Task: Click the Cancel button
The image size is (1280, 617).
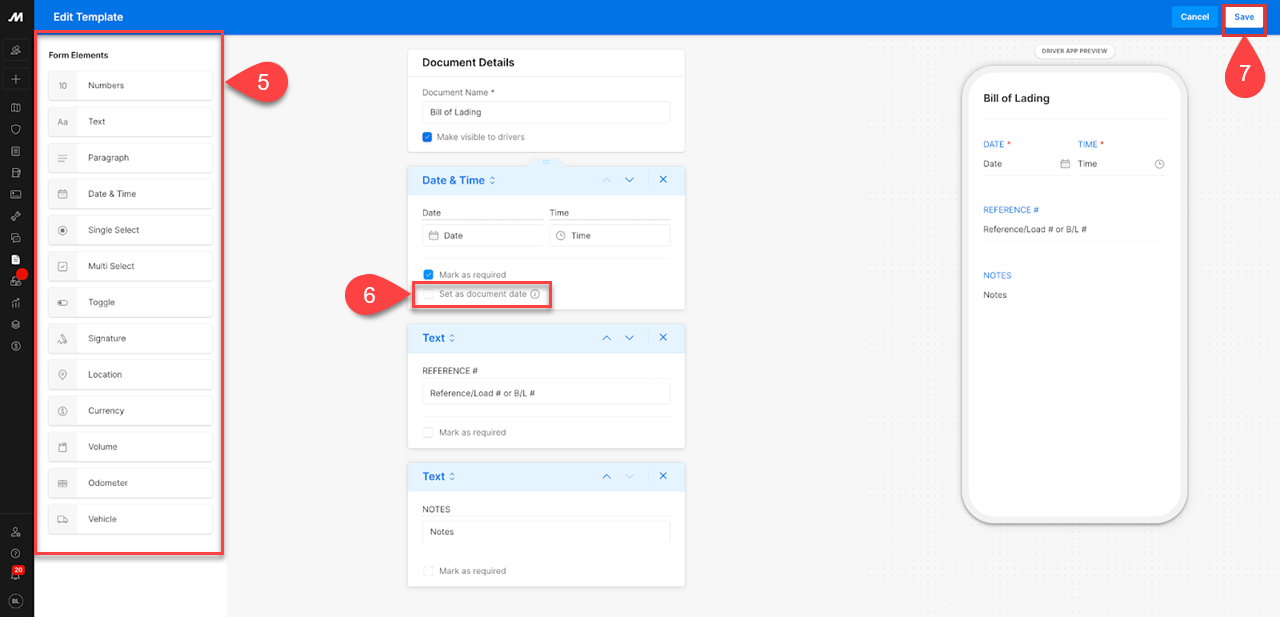Action: [1195, 17]
